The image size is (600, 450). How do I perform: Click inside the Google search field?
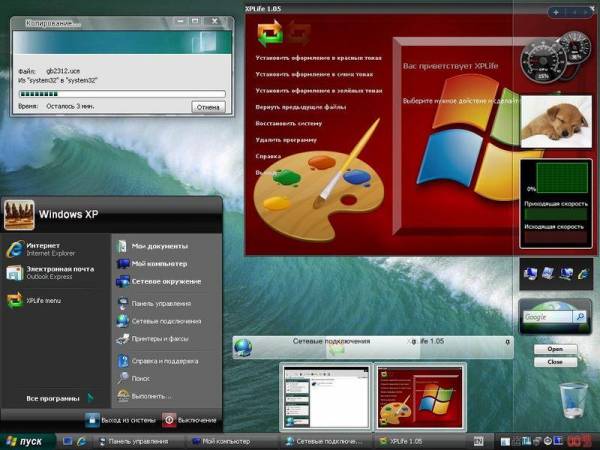click(547, 317)
